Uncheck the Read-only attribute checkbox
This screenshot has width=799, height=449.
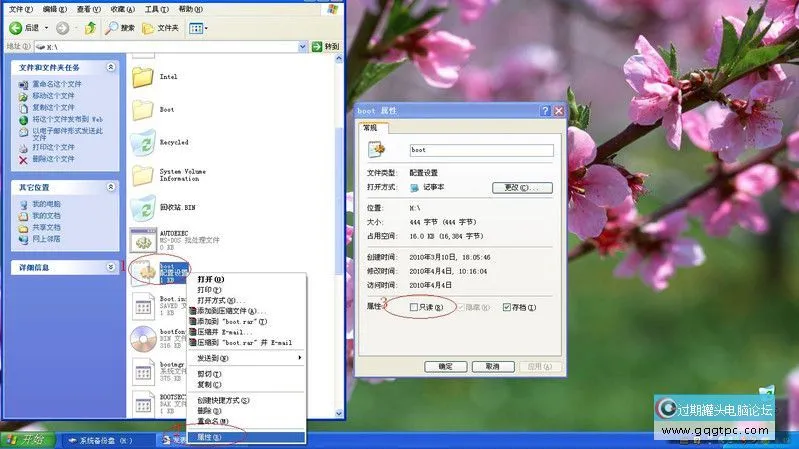(414, 307)
